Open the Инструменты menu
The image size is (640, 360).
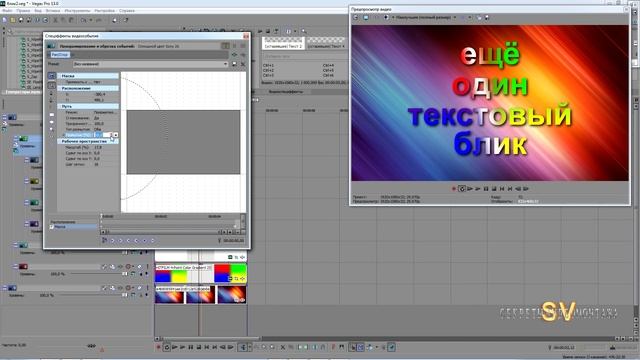77,11
